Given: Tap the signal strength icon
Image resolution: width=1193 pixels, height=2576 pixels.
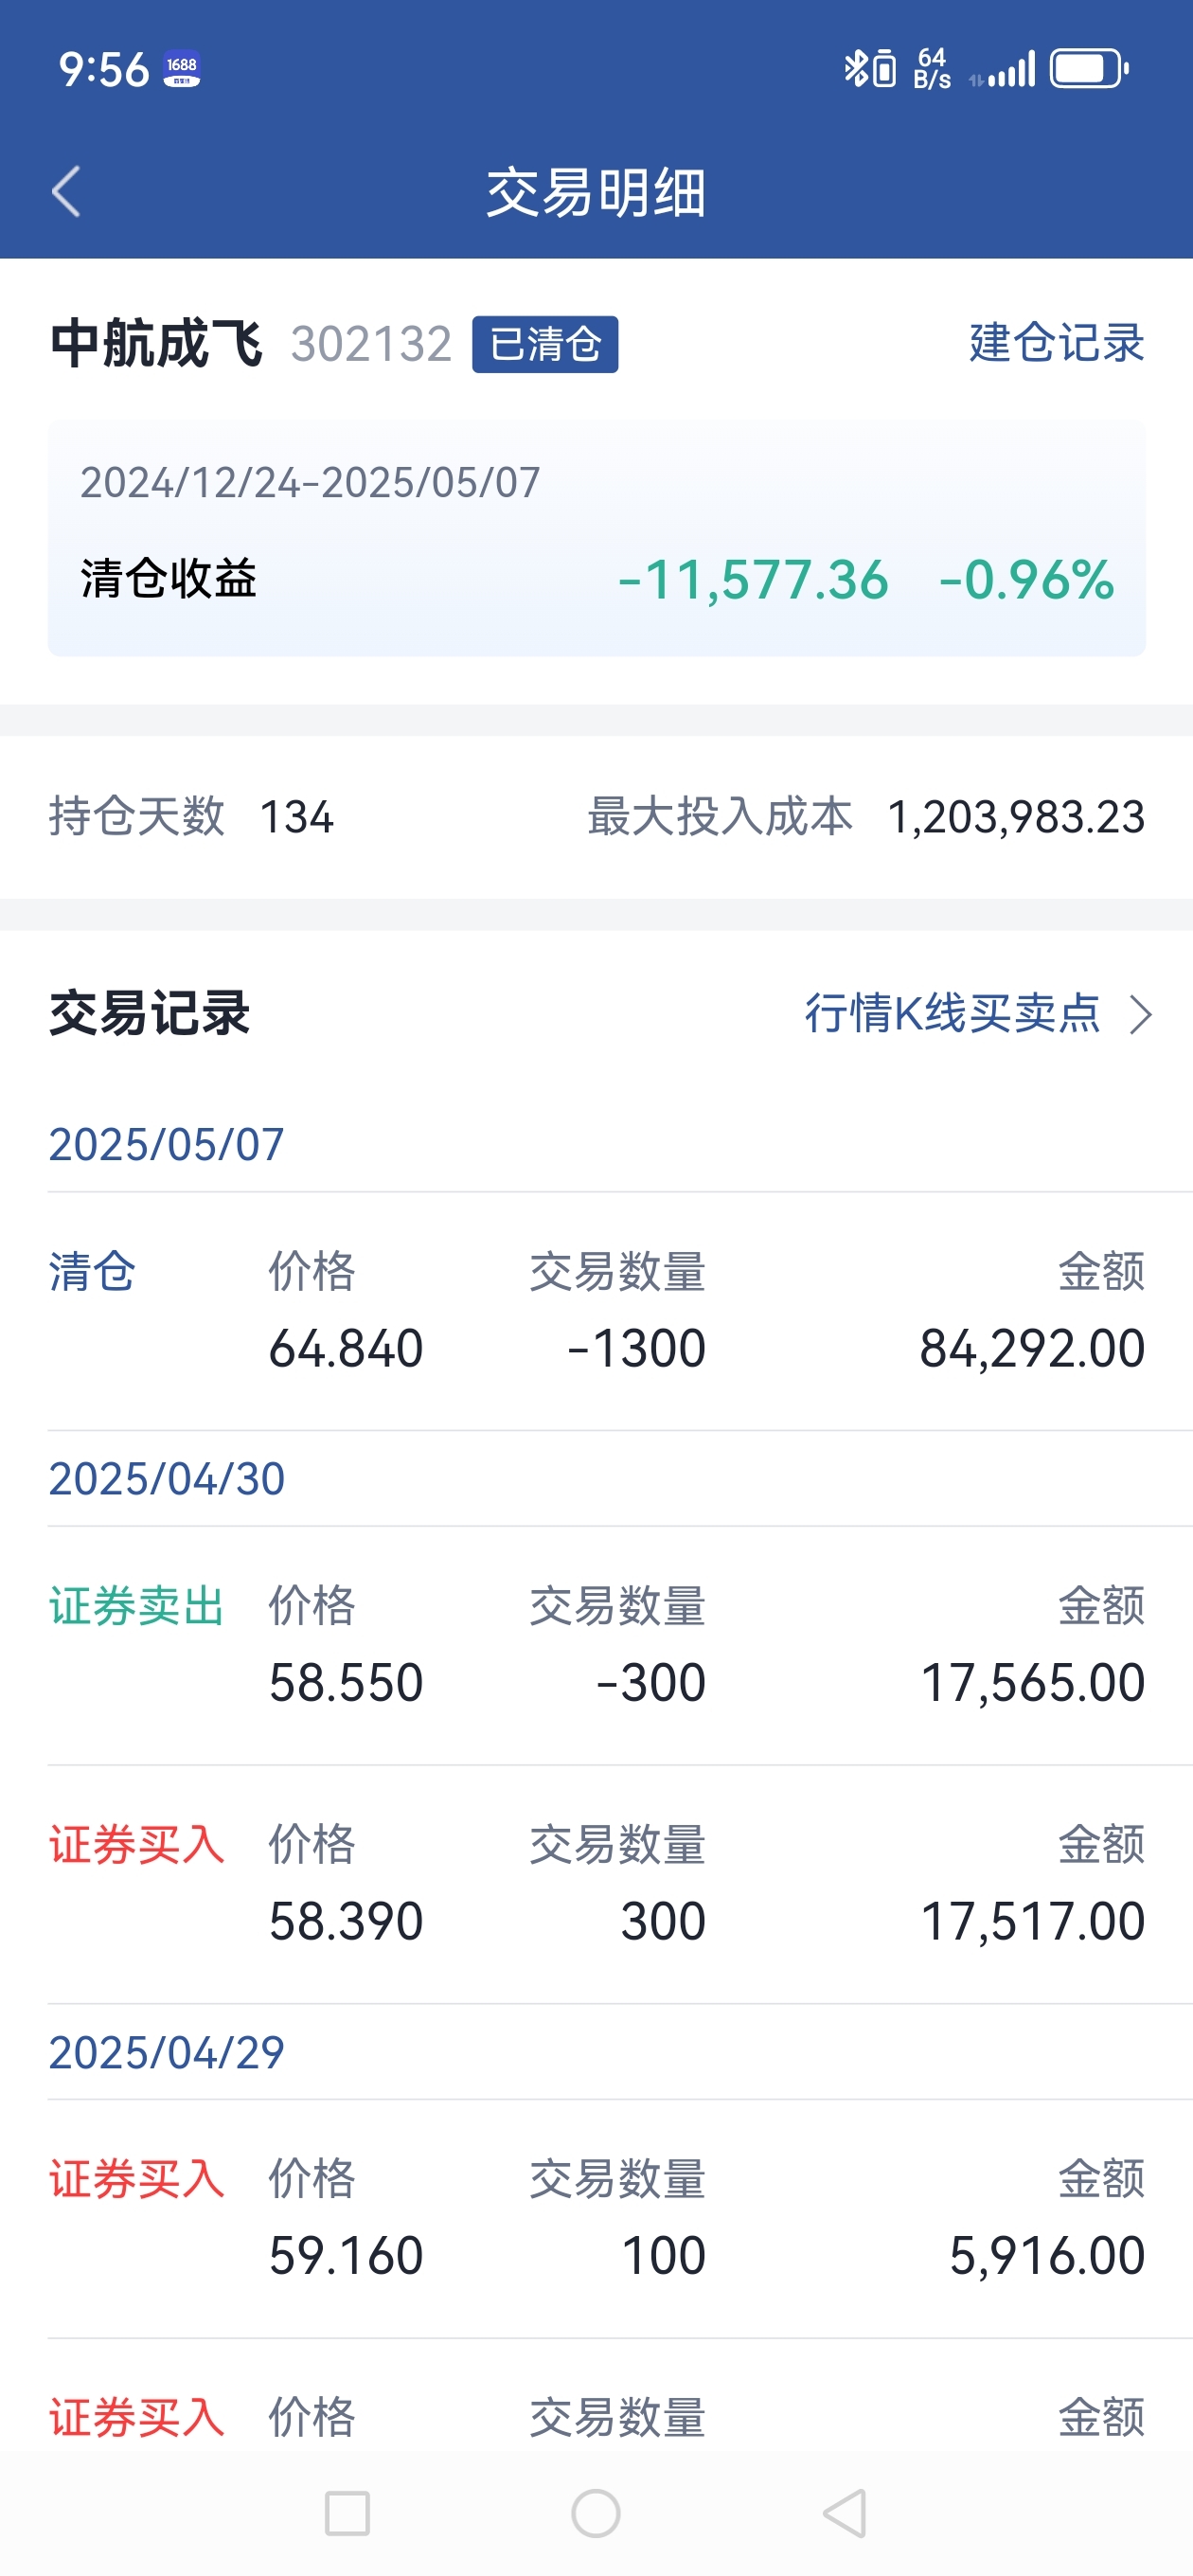Looking at the screenshot, I should pyautogui.click(x=1003, y=70).
